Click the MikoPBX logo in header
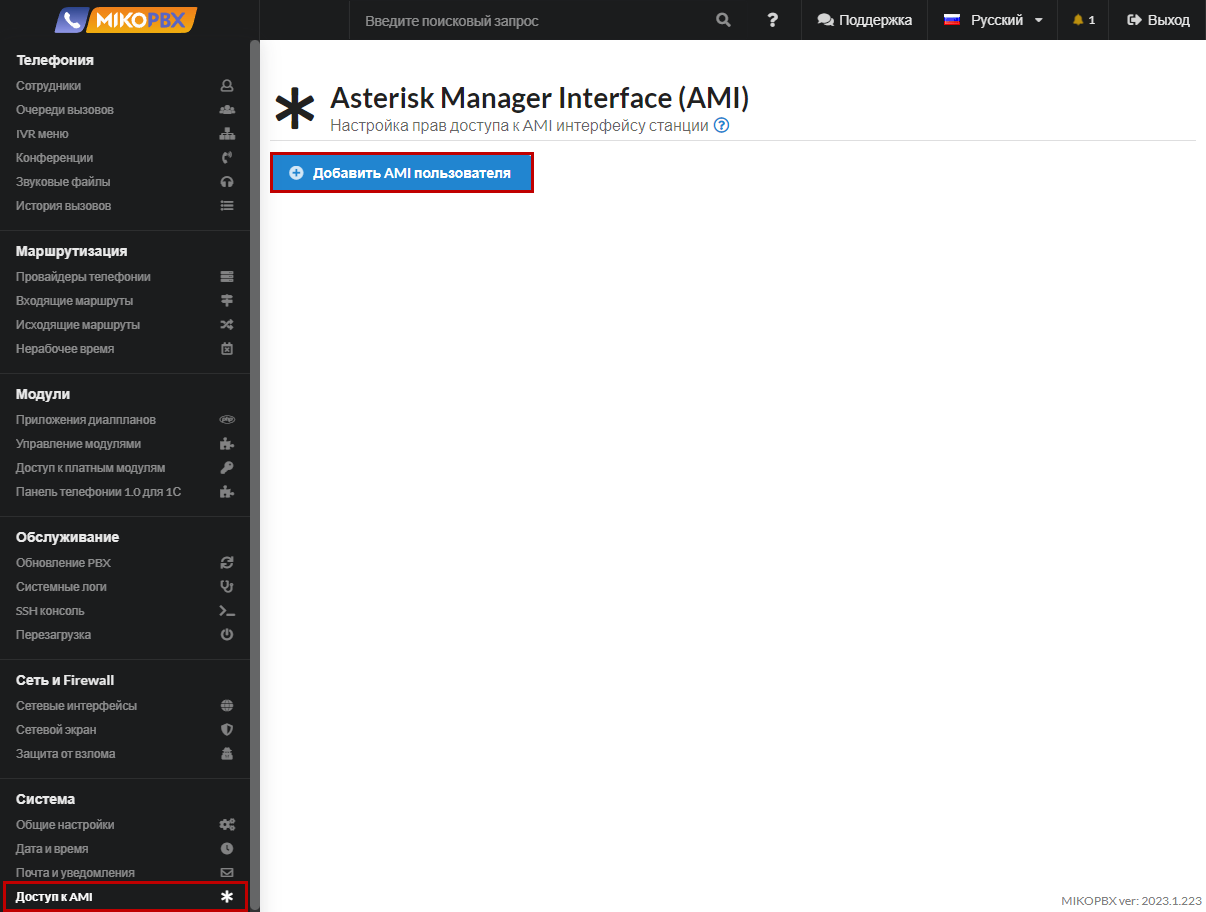 pos(126,20)
